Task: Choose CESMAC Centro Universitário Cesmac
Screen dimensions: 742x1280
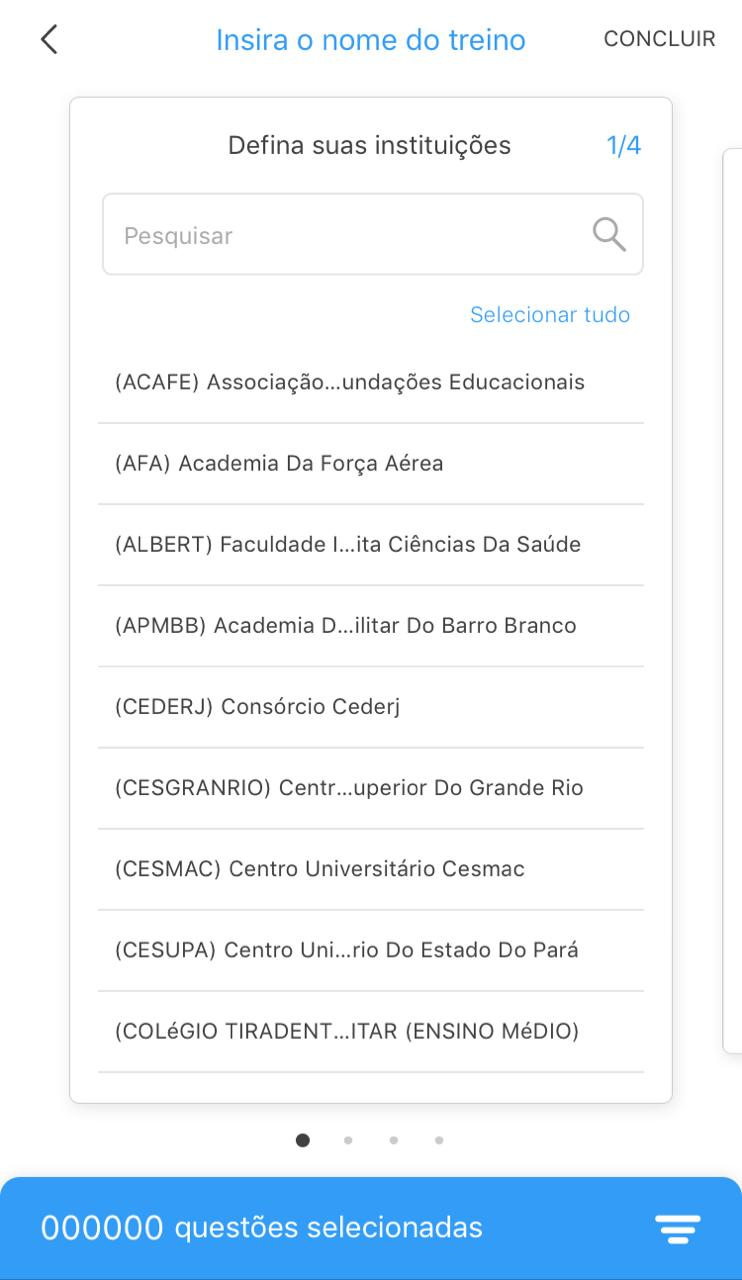Action: tap(320, 868)
